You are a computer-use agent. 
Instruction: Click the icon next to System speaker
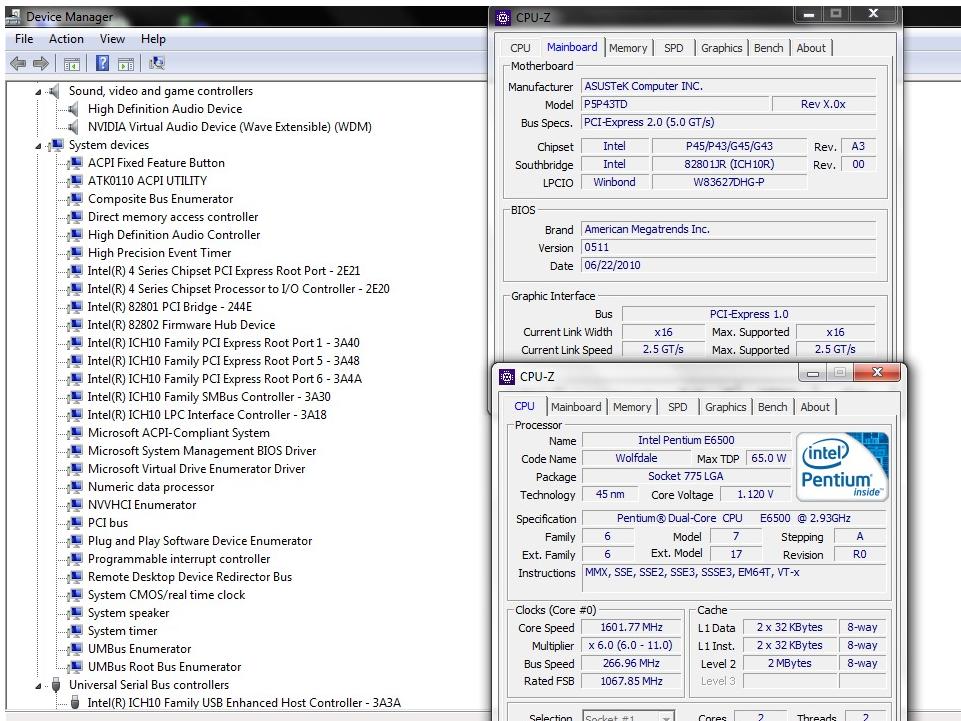[76, 613]
